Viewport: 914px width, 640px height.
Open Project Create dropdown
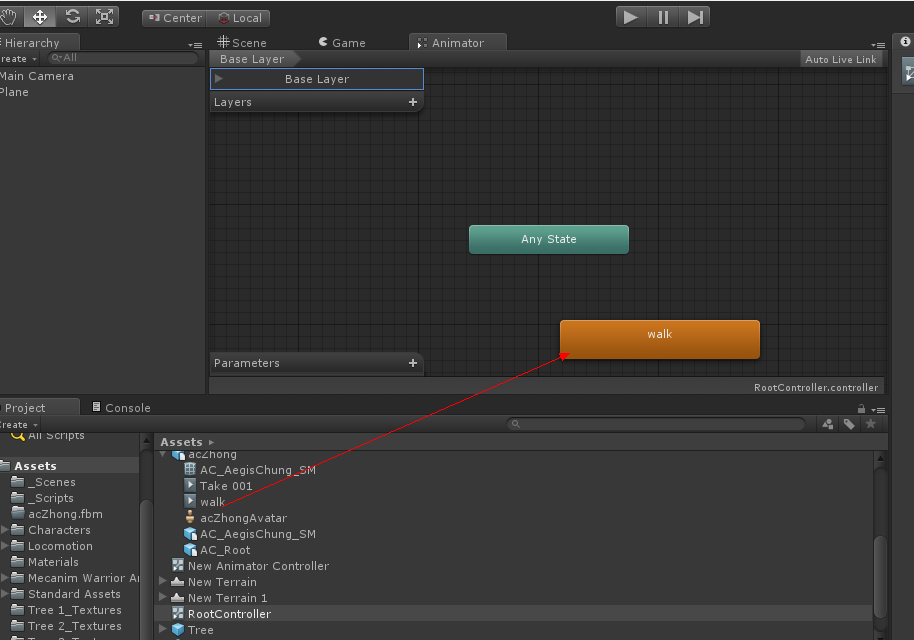[x=19, y=425]
